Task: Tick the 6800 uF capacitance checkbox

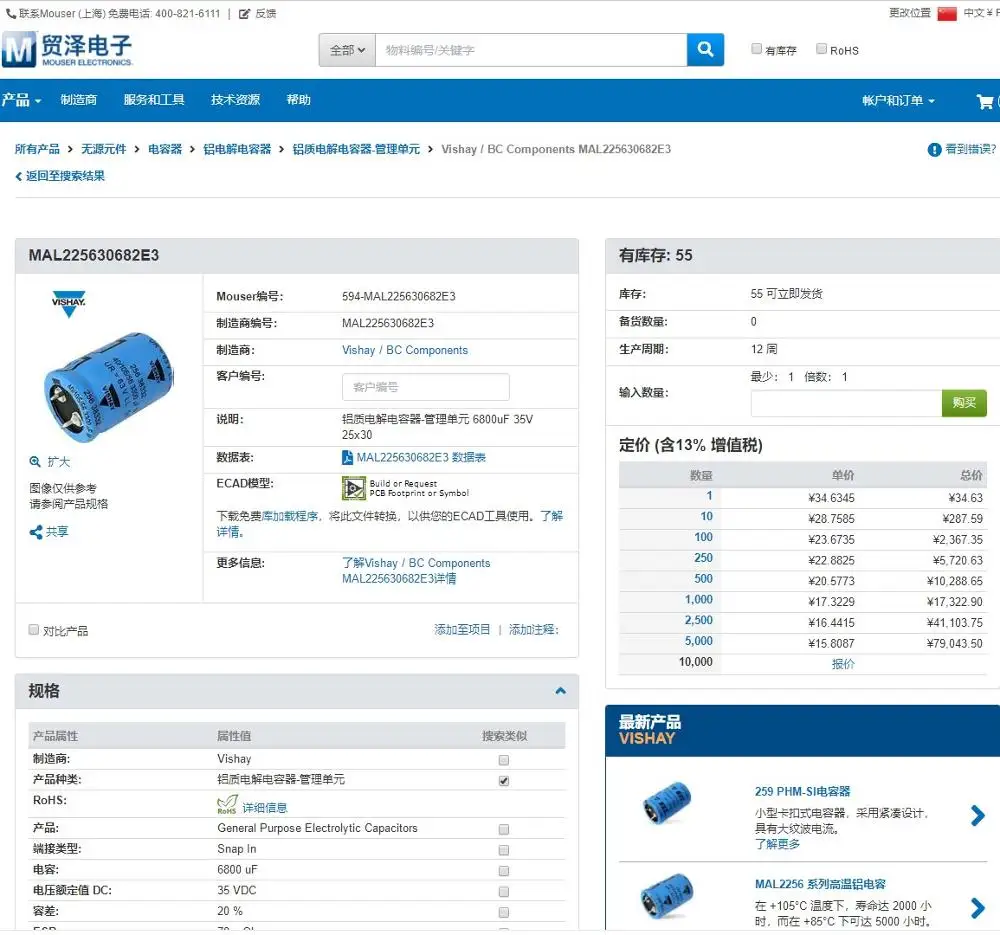Action: tap(504, 871)
